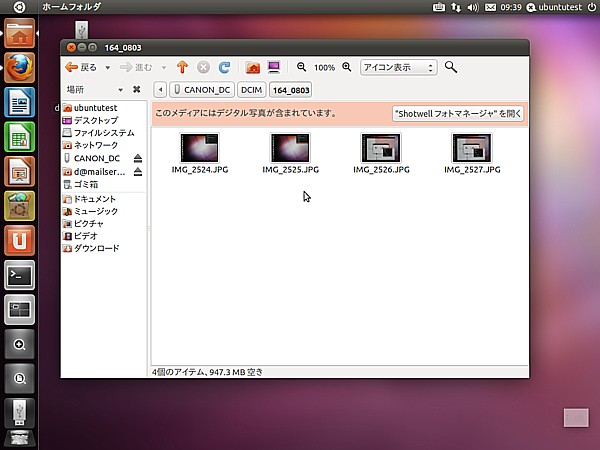Select ファイルシステム in the sidebar

[104, 133]
